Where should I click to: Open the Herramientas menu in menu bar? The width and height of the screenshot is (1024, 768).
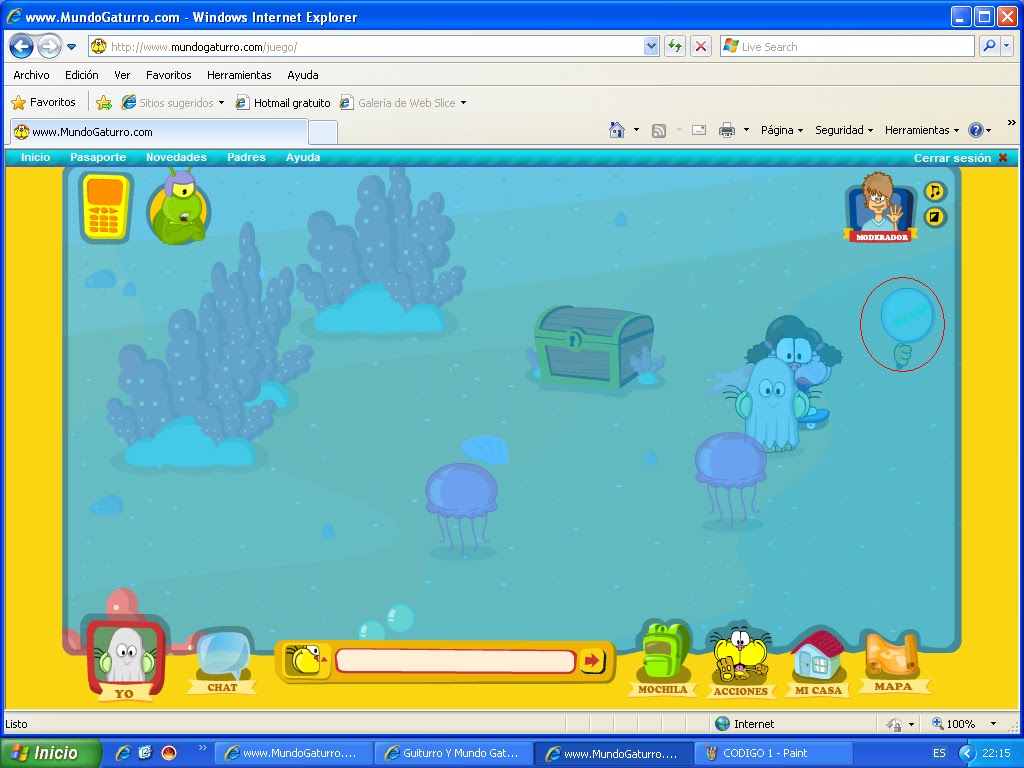coord(239,75)
